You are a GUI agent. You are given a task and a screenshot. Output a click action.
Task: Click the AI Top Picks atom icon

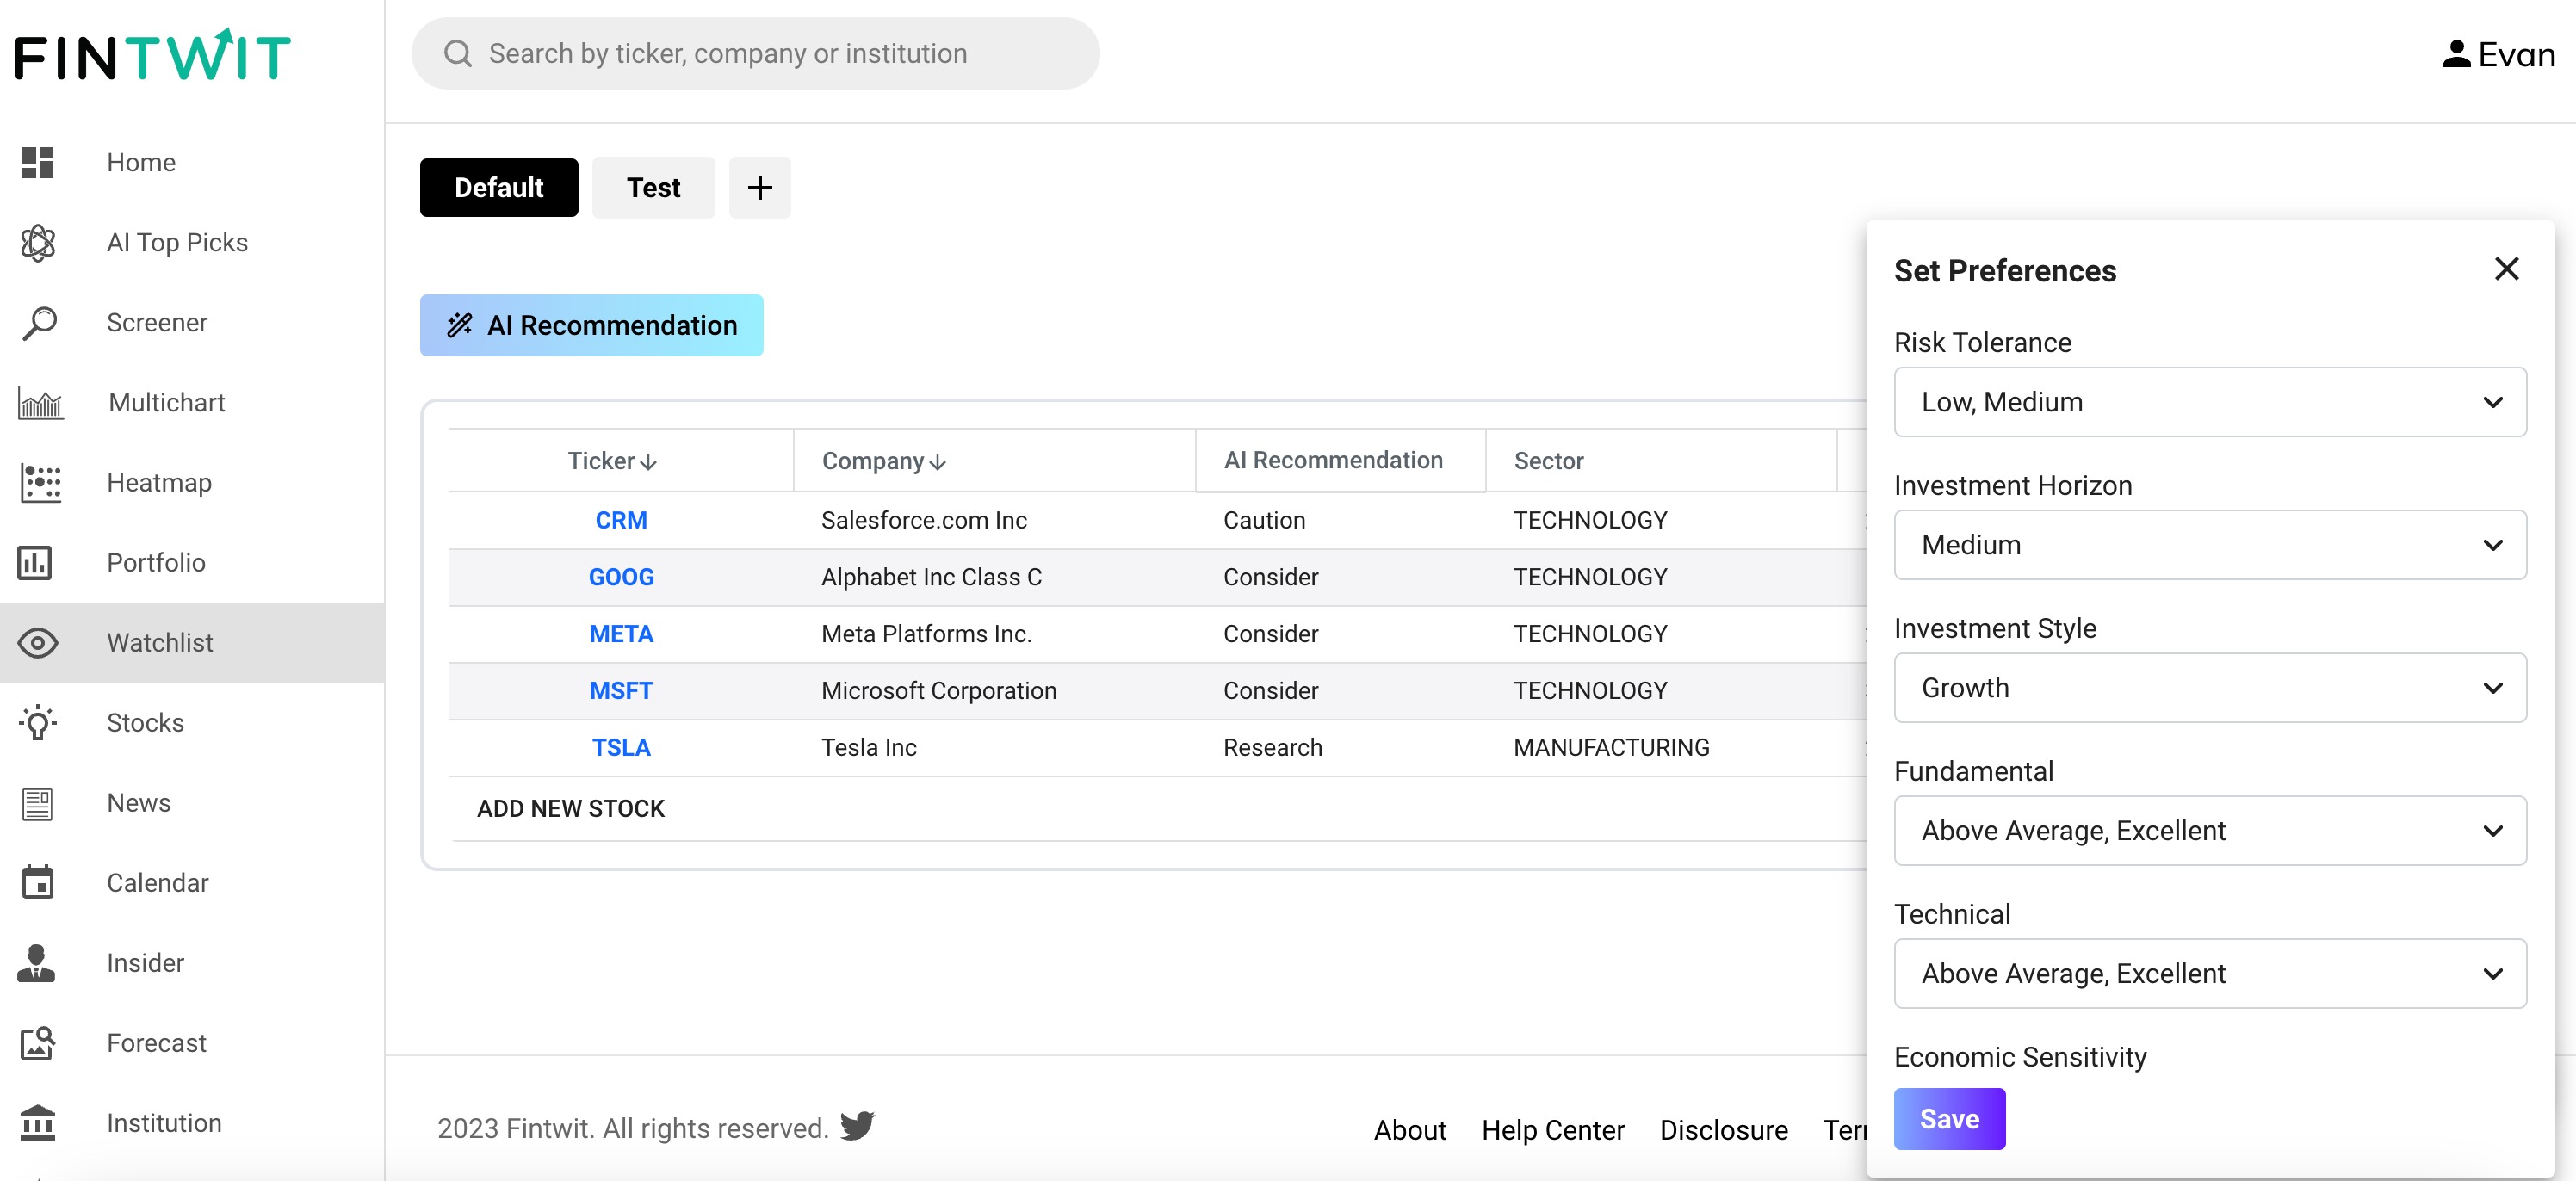(39, 243)
